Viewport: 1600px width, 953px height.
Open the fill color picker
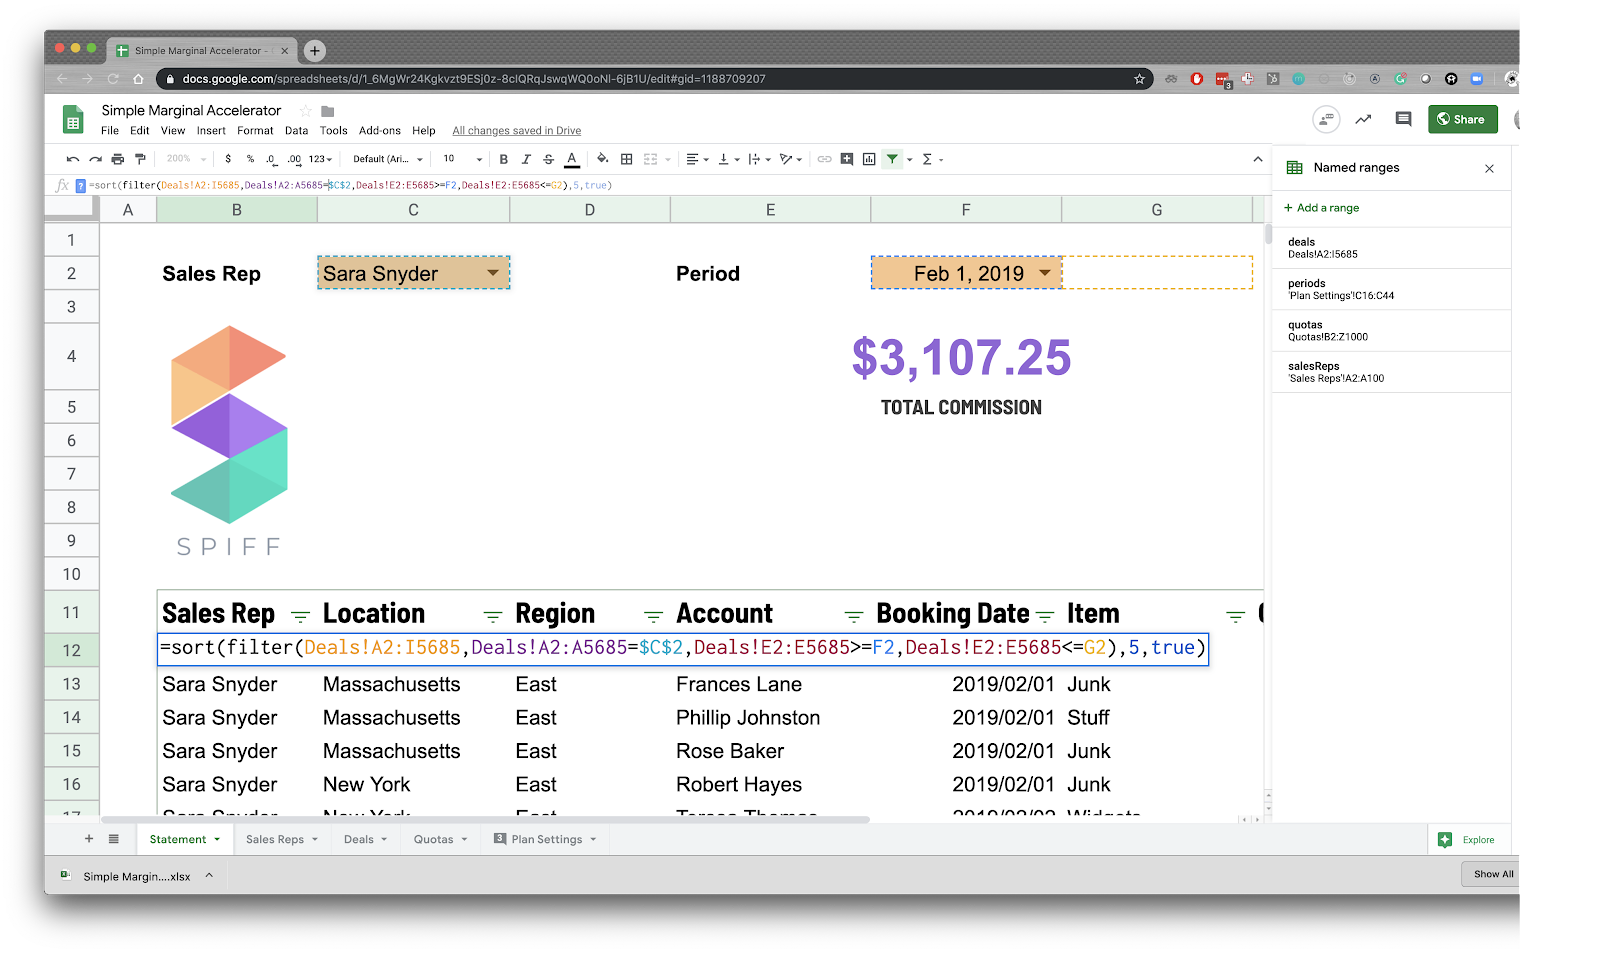click(602, 159)
